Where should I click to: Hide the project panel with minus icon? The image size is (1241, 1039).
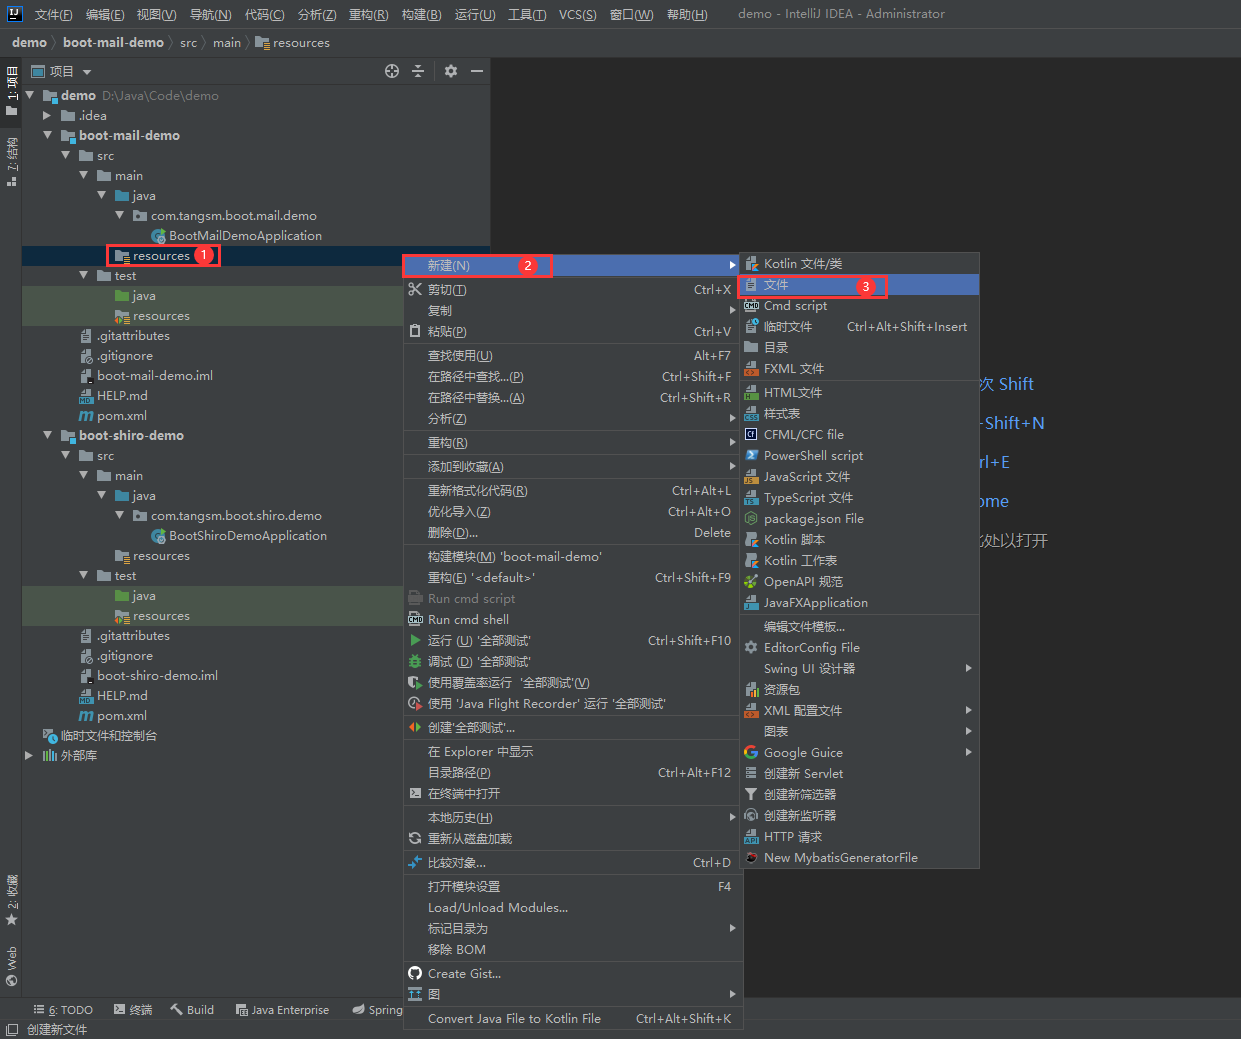pyautogui.click(x=477, y=71)
